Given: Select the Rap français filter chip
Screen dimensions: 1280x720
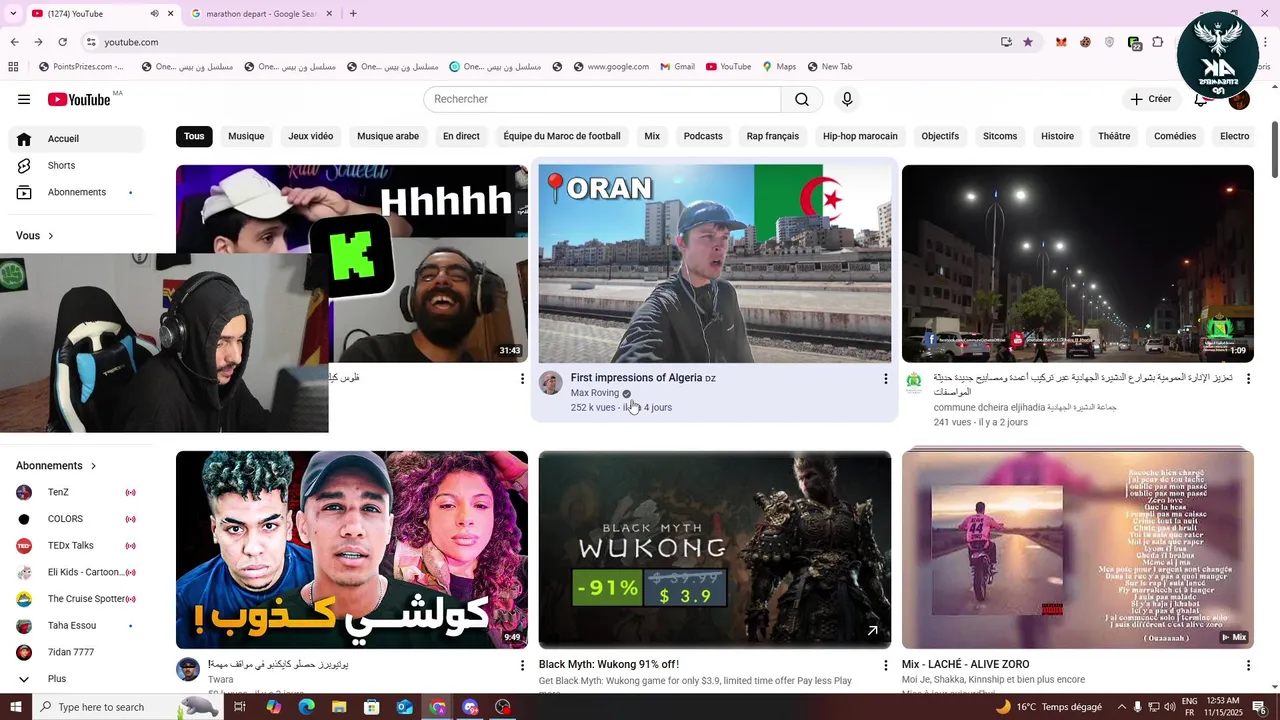Looking at the screenshot, I should click(773, 136).
